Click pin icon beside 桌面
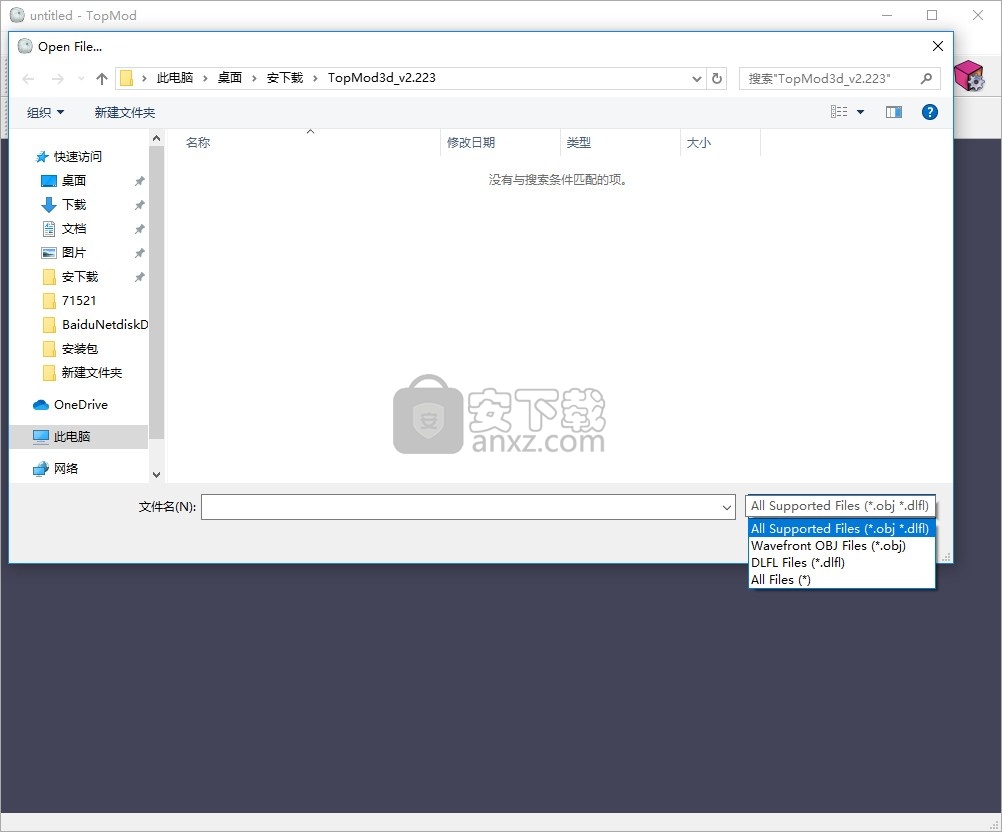Screen dimensions: 1002x832 [x=139, y=181]
